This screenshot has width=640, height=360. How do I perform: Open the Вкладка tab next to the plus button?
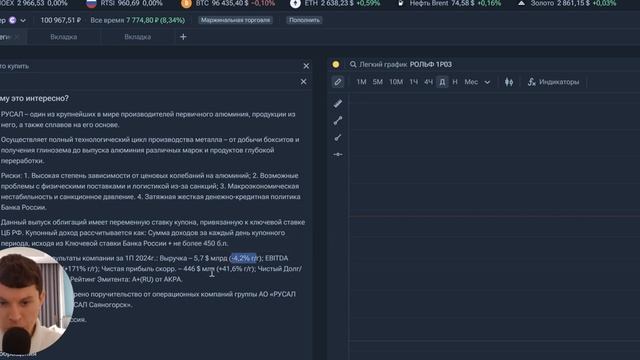point(138,37)
